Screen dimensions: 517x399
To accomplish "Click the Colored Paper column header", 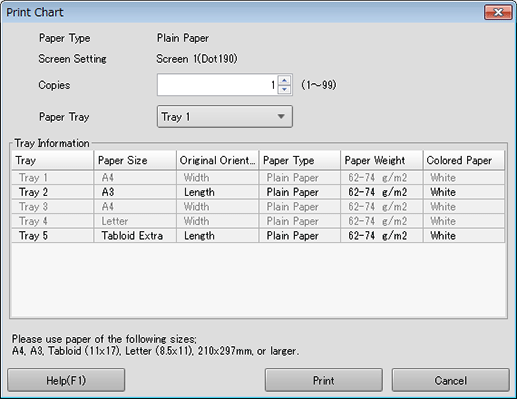I will click(x=464, y=160).
